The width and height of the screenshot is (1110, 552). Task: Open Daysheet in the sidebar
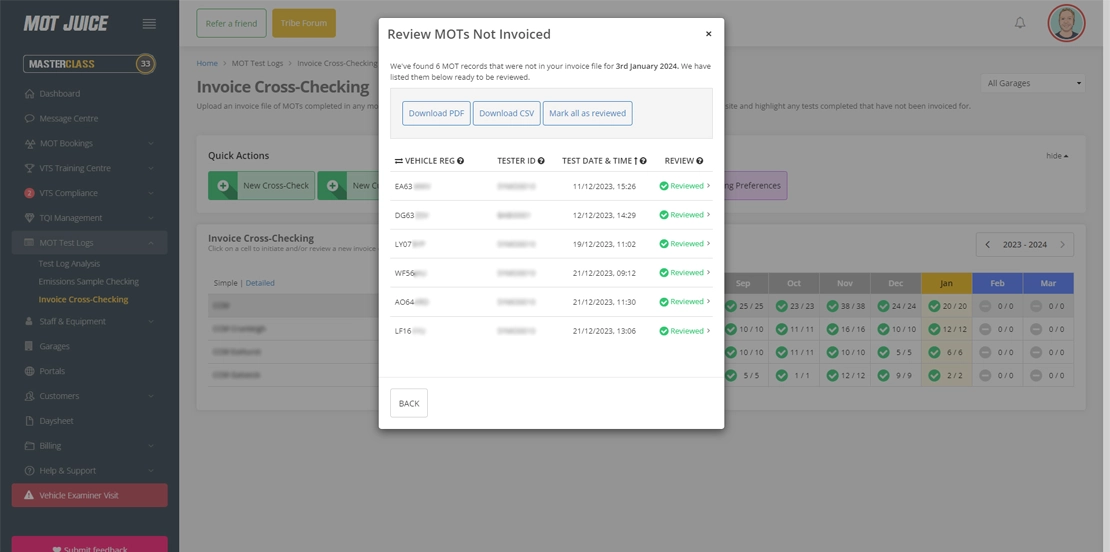(x=56, y=420)
